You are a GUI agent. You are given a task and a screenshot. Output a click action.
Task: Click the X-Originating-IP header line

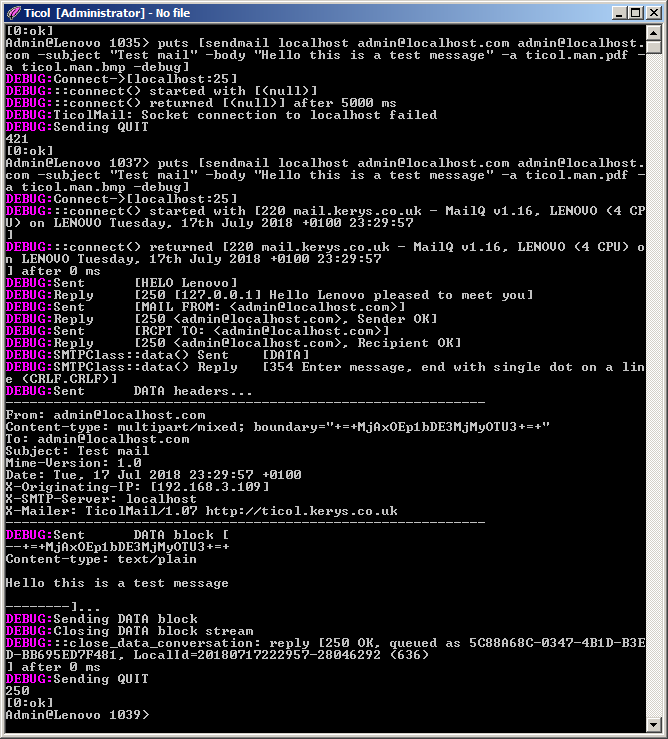(137, 487)
